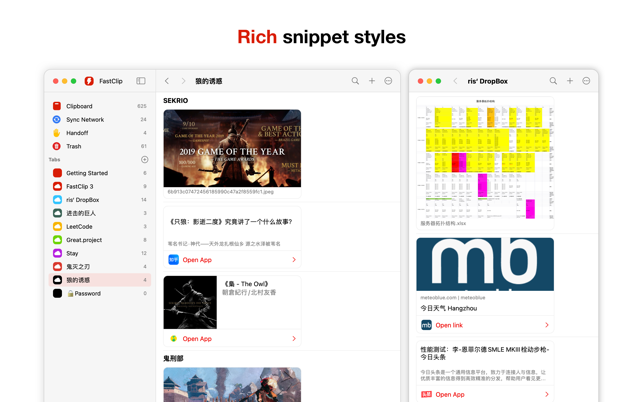
Task: Click the FastClip app logo icon
Action: click(89, 81)
